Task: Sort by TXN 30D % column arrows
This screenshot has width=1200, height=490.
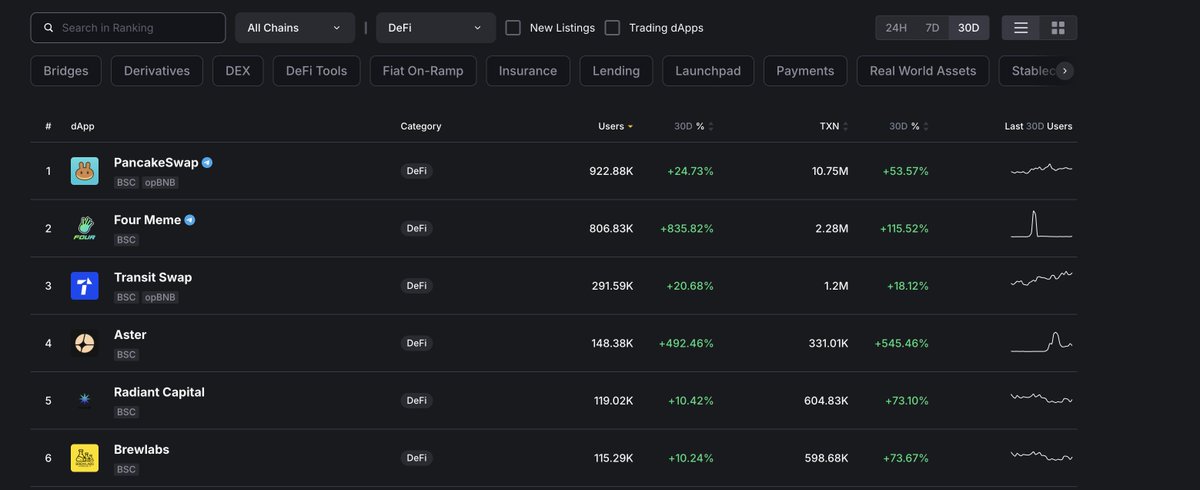Action: [x=926, y=127]
